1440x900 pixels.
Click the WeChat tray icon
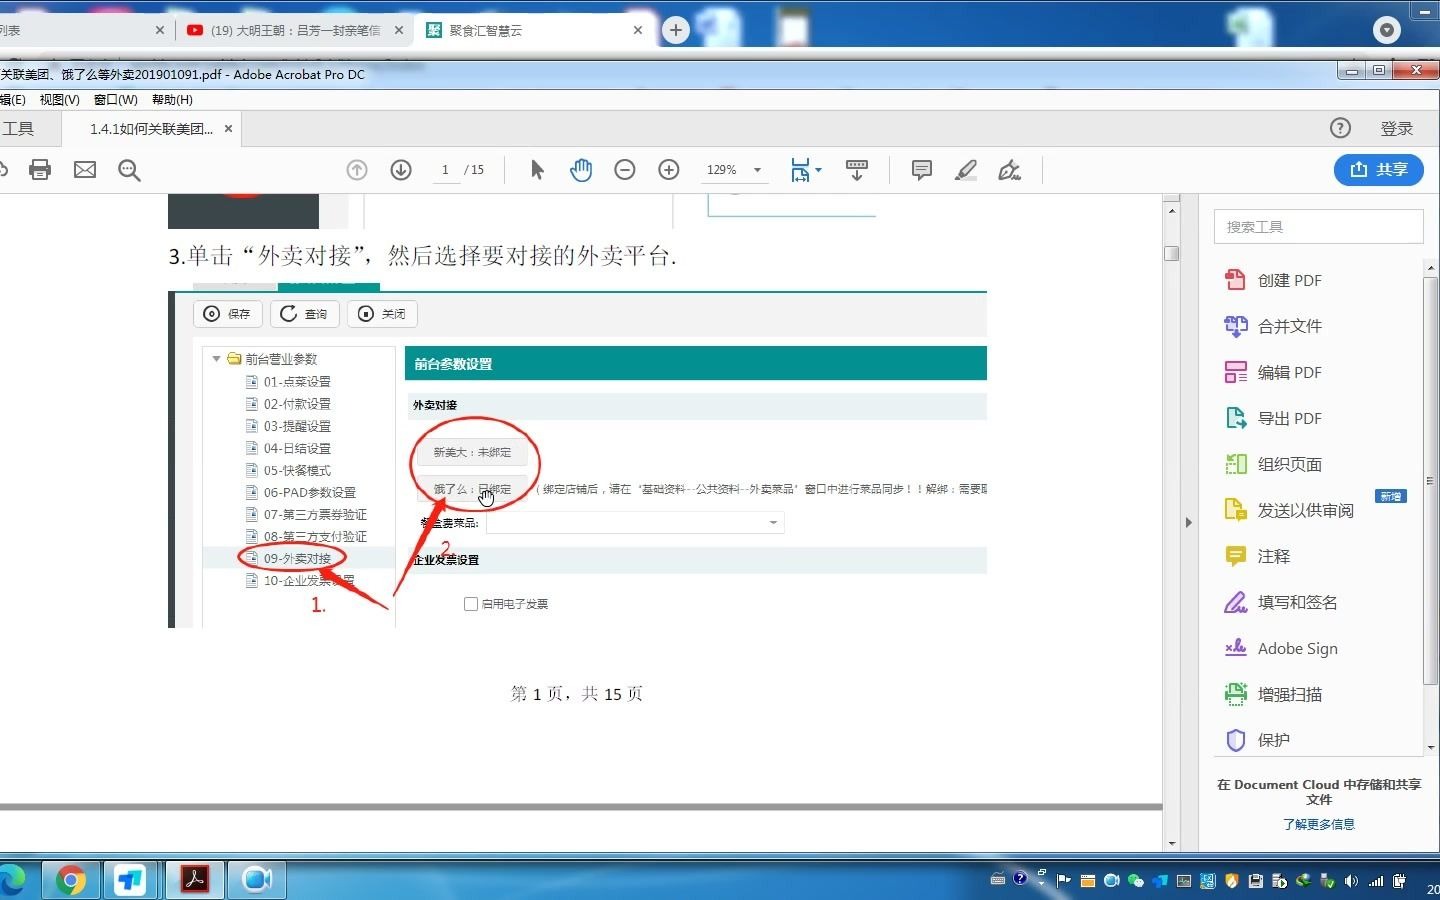click(x=1135, y=881)
